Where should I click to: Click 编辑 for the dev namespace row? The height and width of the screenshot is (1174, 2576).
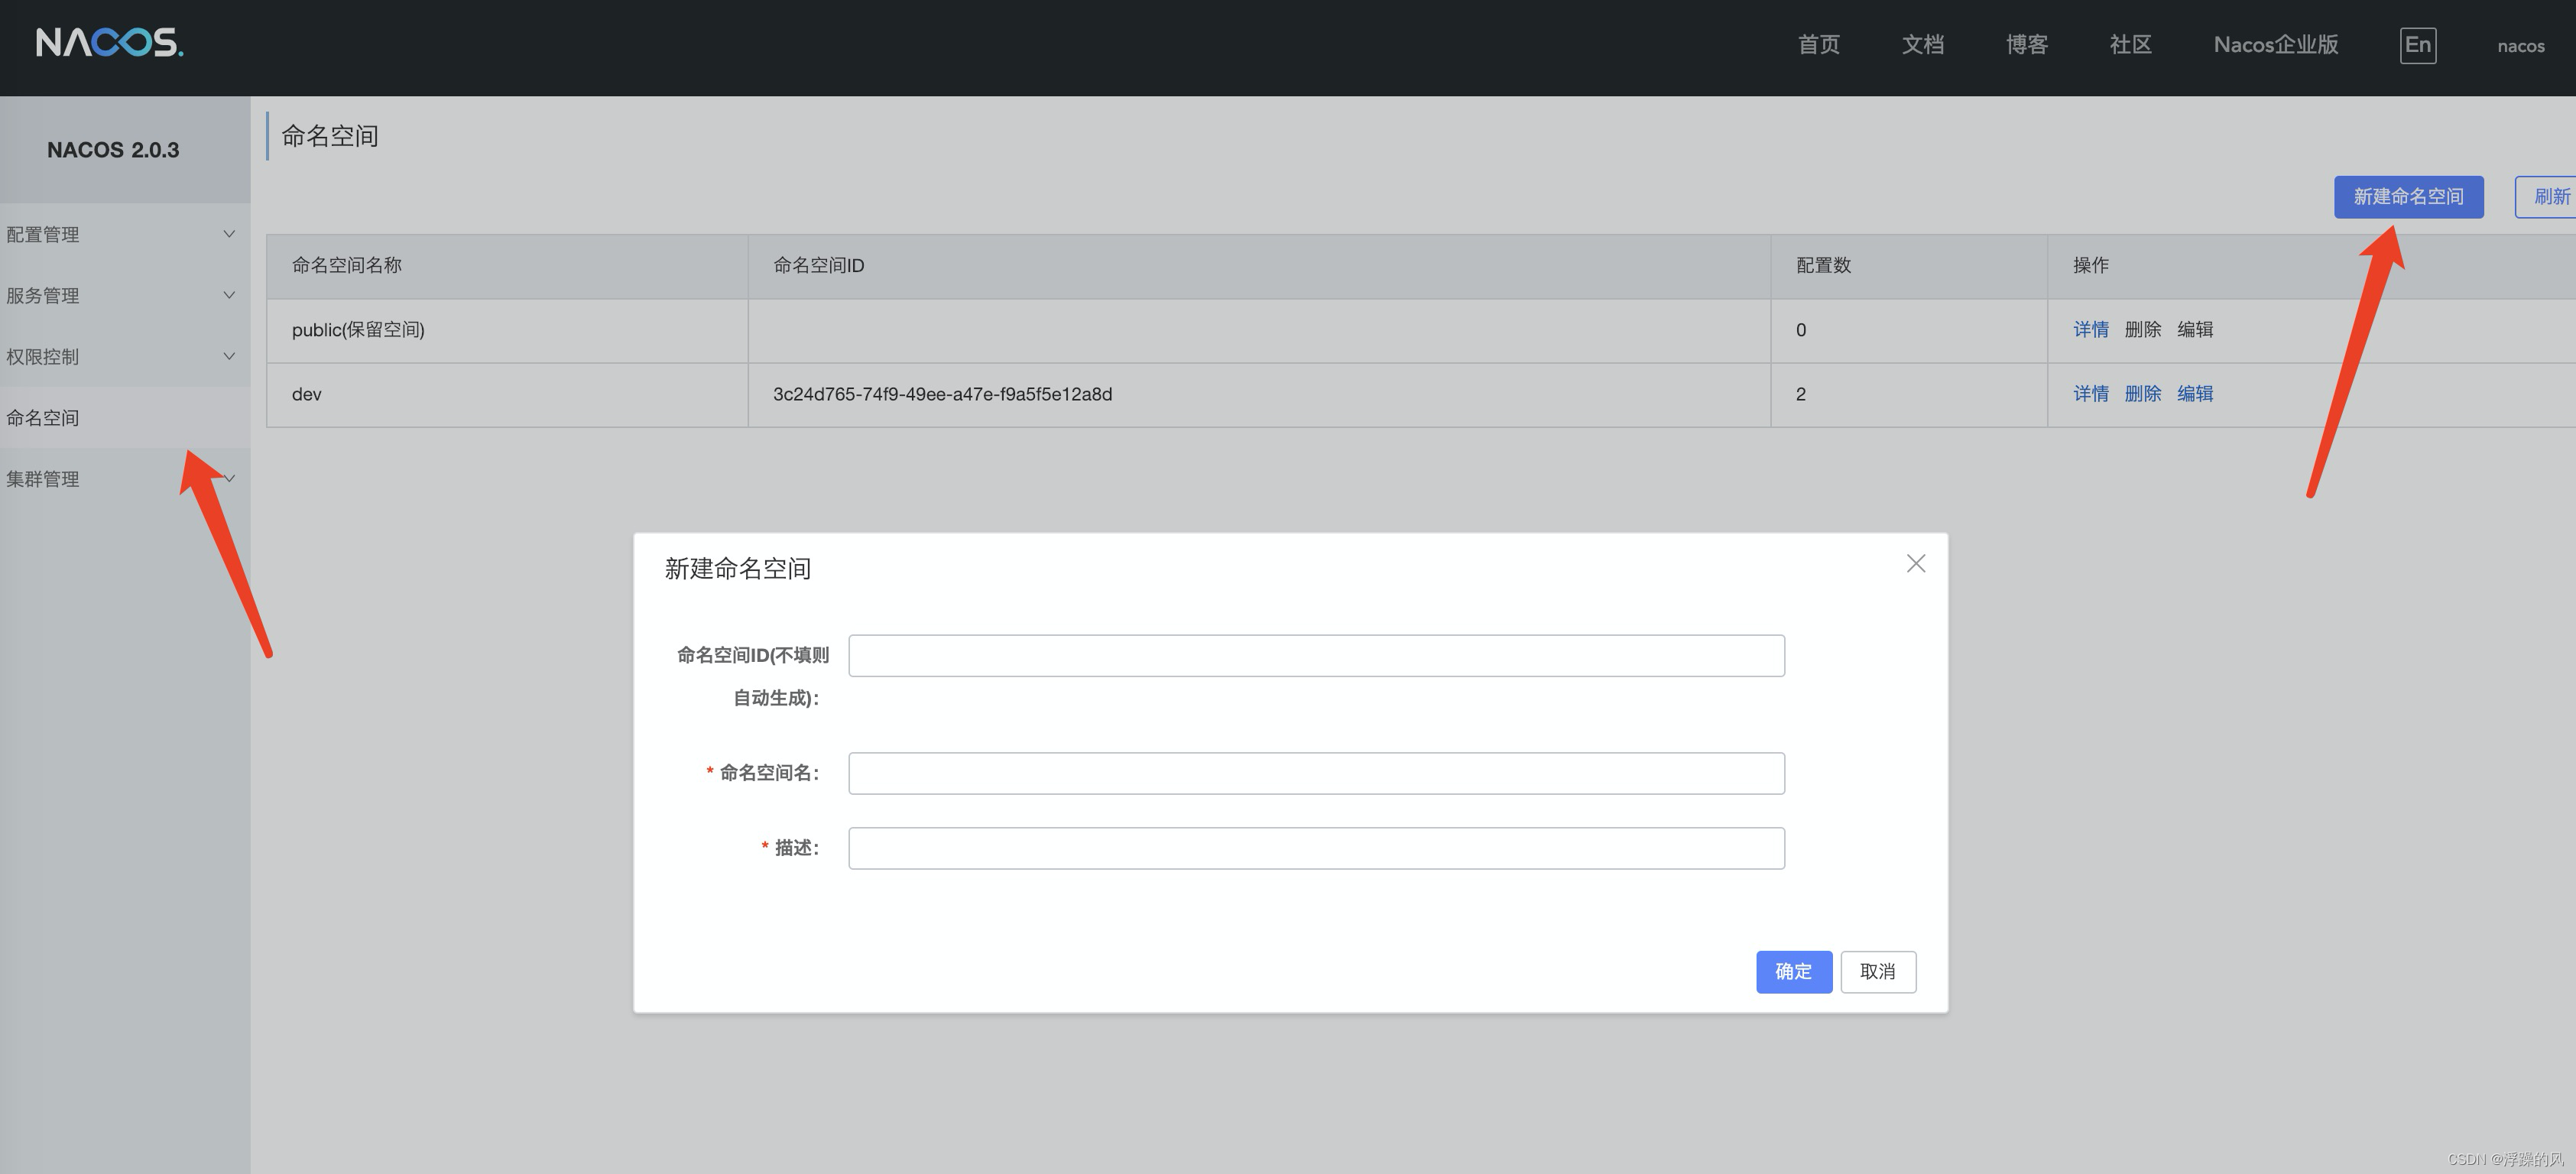coord(2195,394)
